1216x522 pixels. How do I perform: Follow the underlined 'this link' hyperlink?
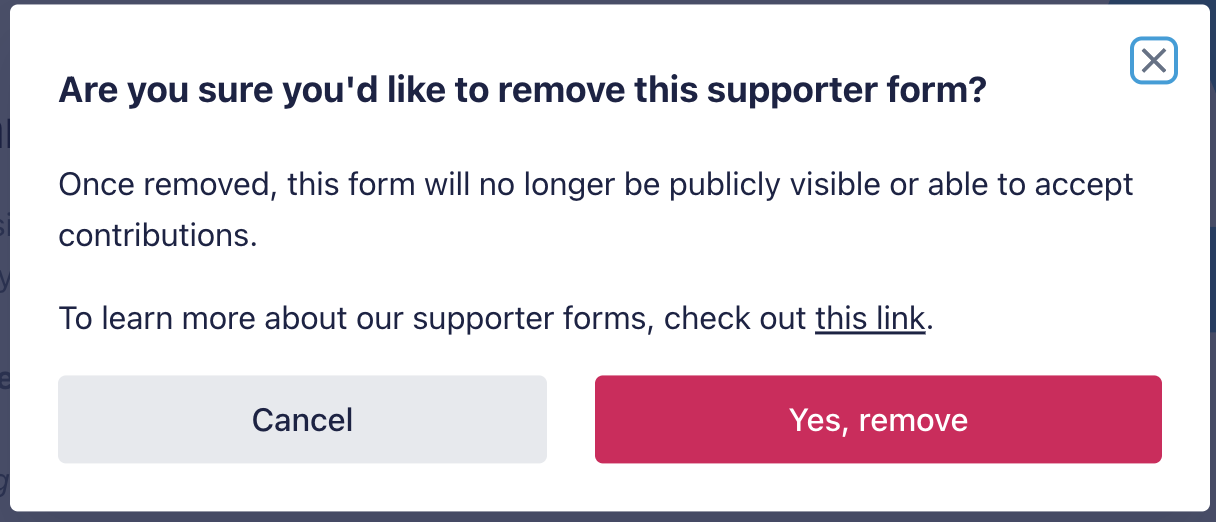[x=869, y=318]
